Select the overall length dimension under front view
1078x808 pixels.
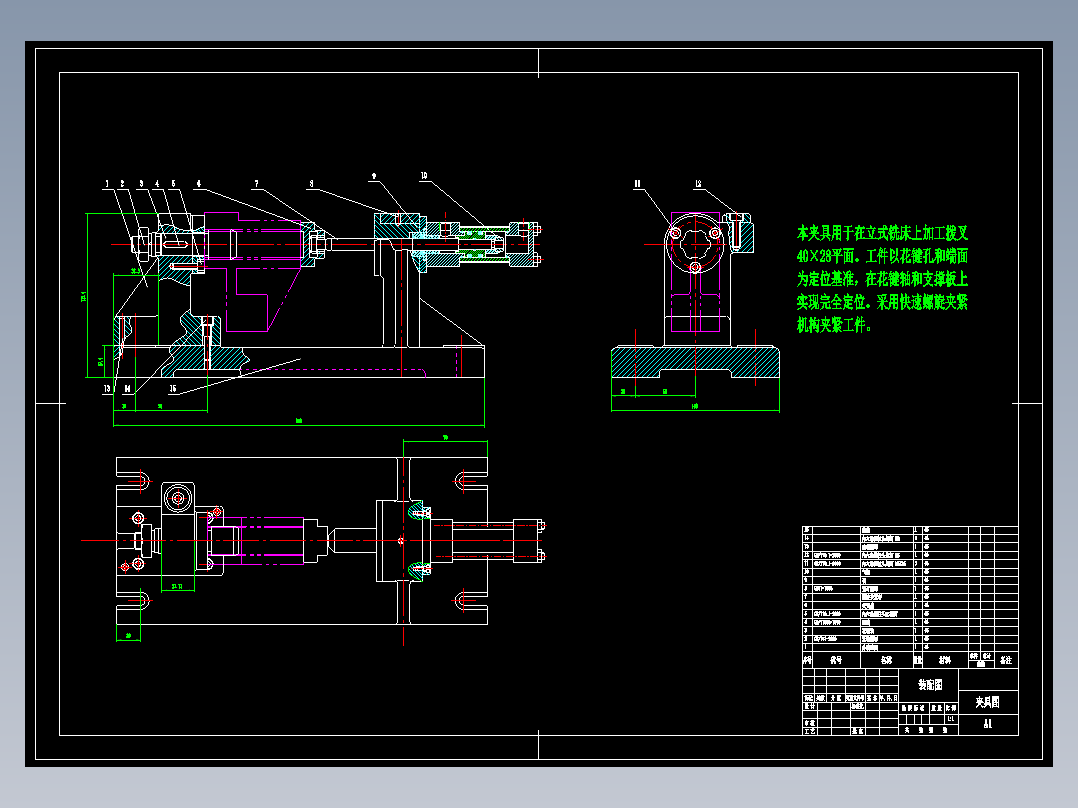coord(299,422)
